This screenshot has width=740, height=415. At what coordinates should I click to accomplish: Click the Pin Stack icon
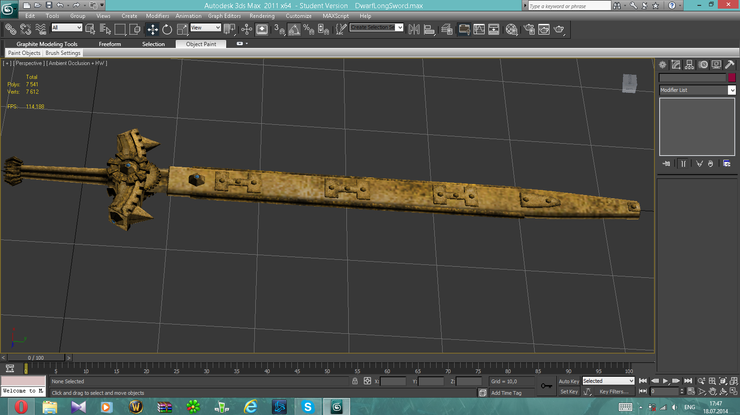667,163
